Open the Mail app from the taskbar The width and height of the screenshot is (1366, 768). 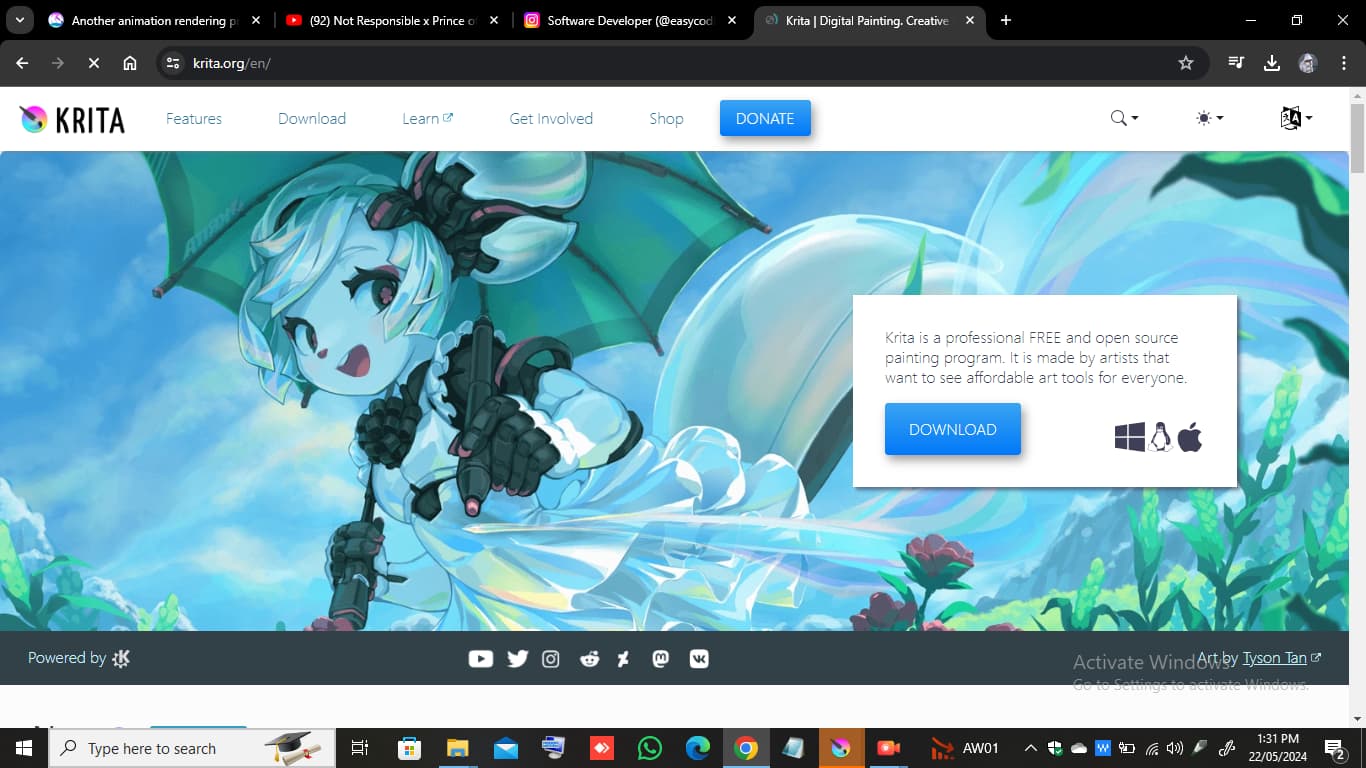point(506,748)
